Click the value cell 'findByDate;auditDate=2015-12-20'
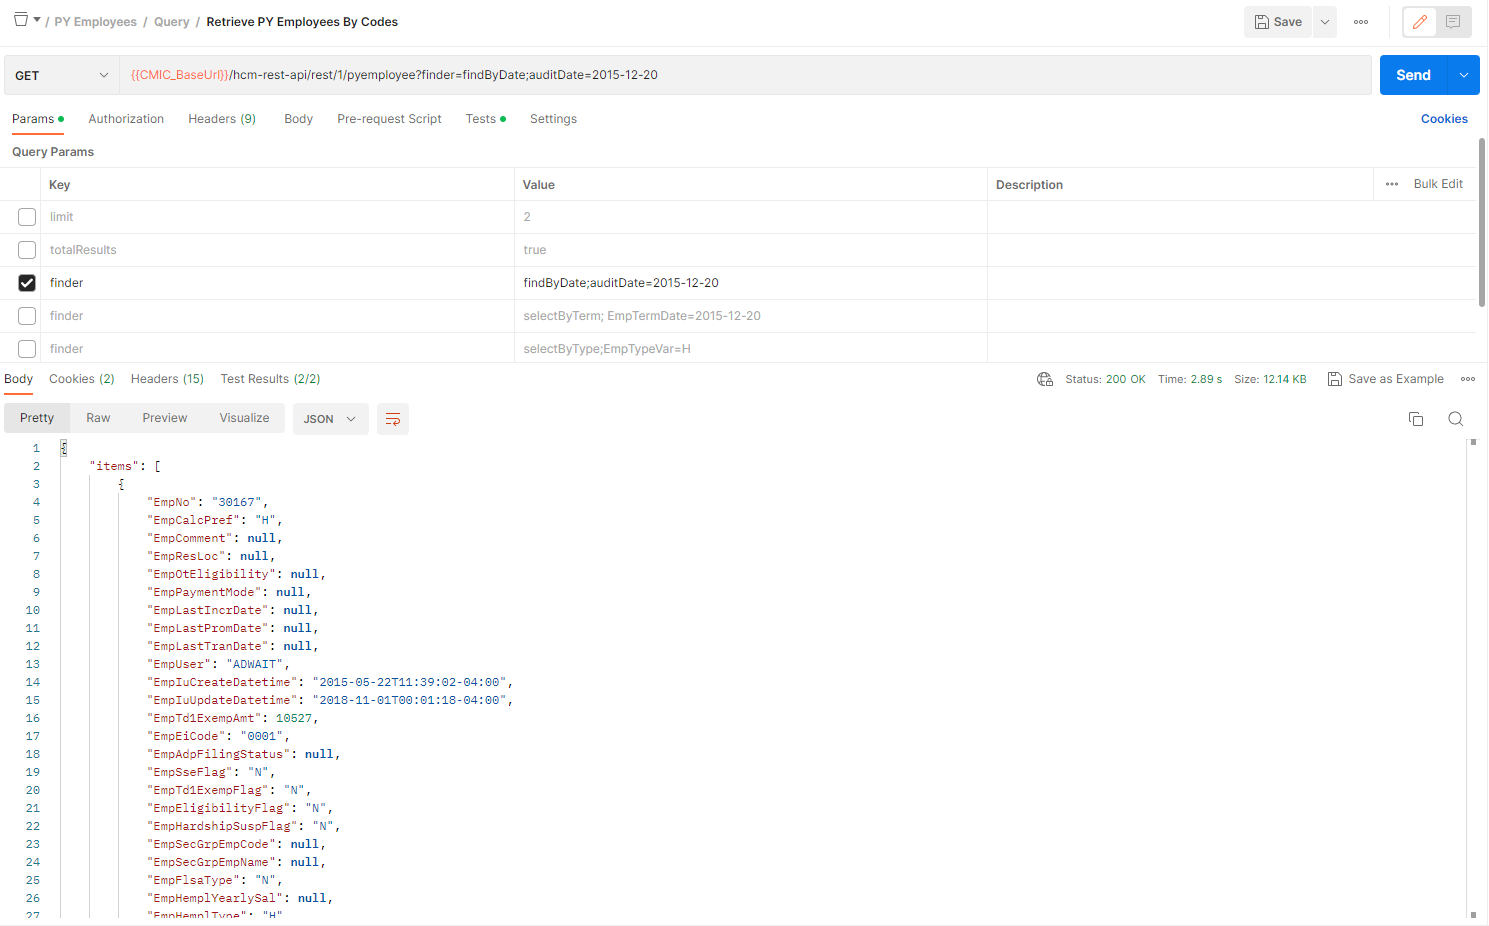Screen dimensions: 1489x926 click(751, 283)
